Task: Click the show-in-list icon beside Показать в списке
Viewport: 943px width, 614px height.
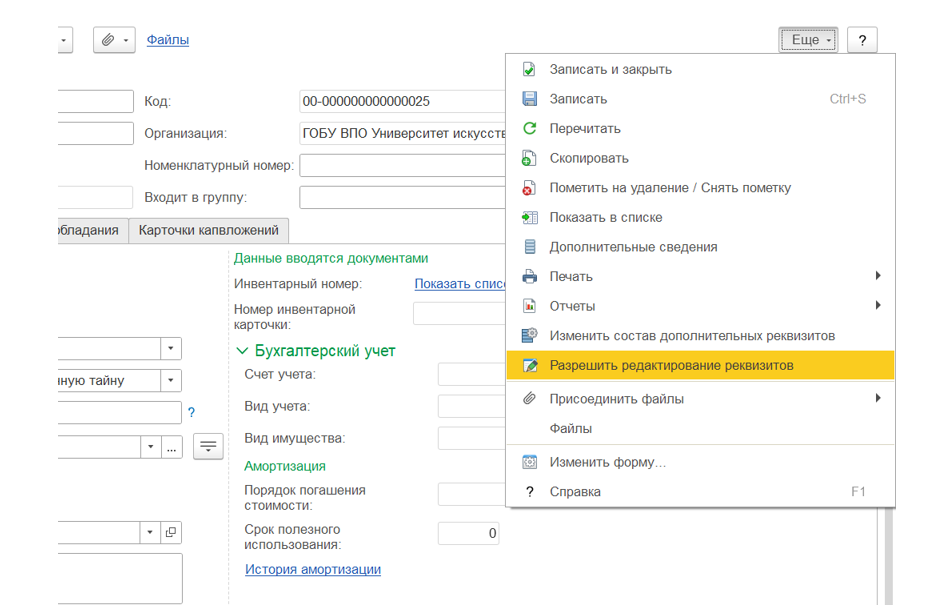Action: point(529,218)
